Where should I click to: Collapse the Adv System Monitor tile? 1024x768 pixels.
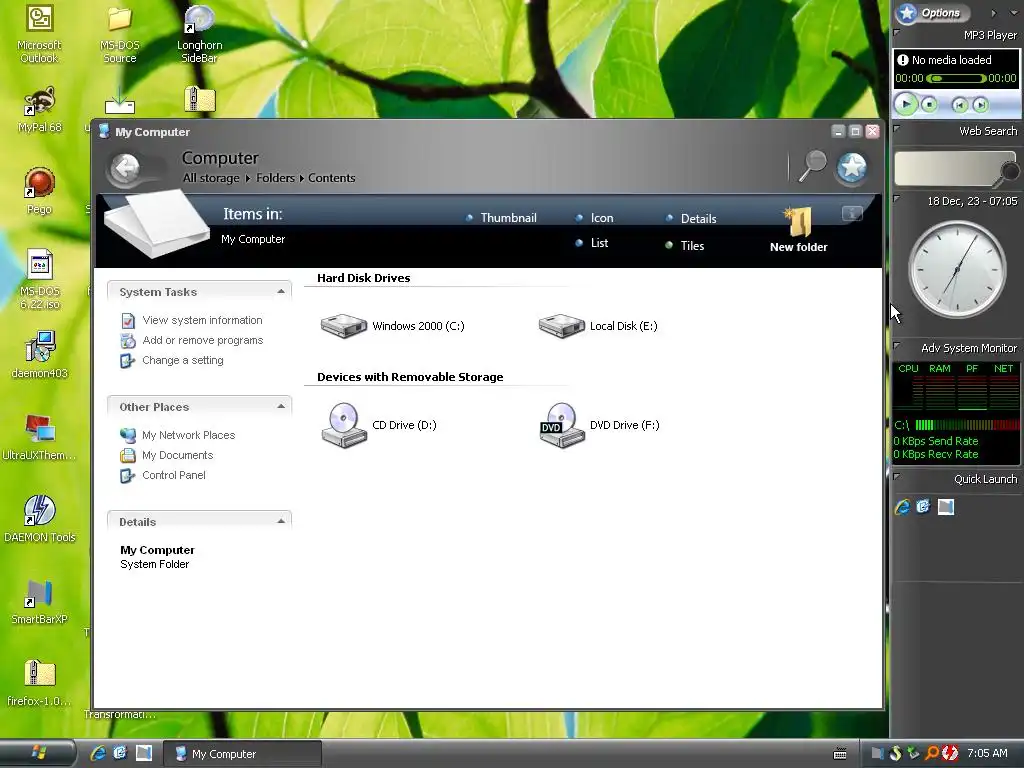[x=897, y=345]
